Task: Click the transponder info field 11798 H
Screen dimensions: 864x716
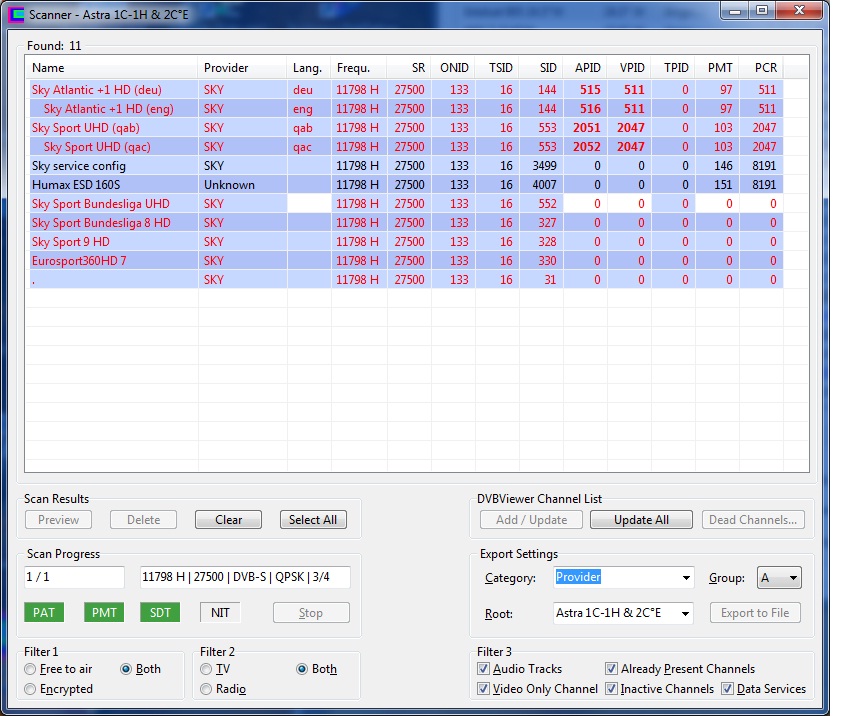Action: tap(245, 577)
